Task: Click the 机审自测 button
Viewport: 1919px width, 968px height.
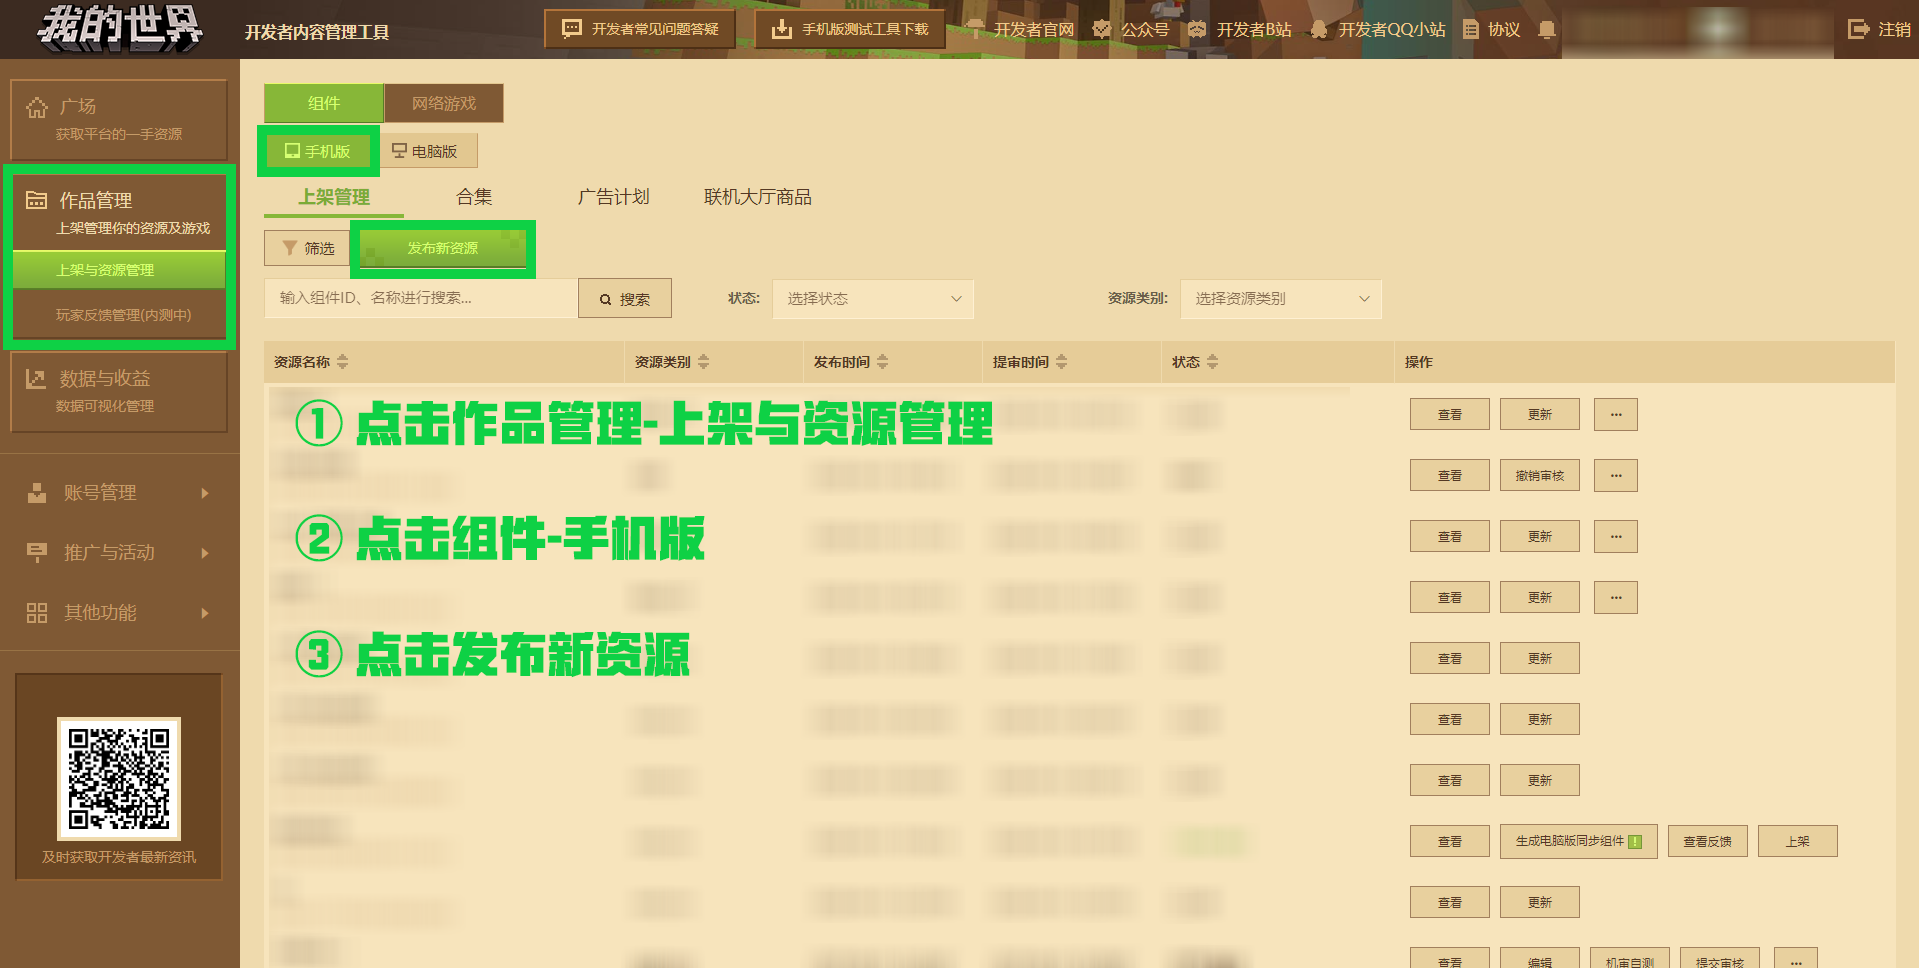Action: [x=1630, y=960]
